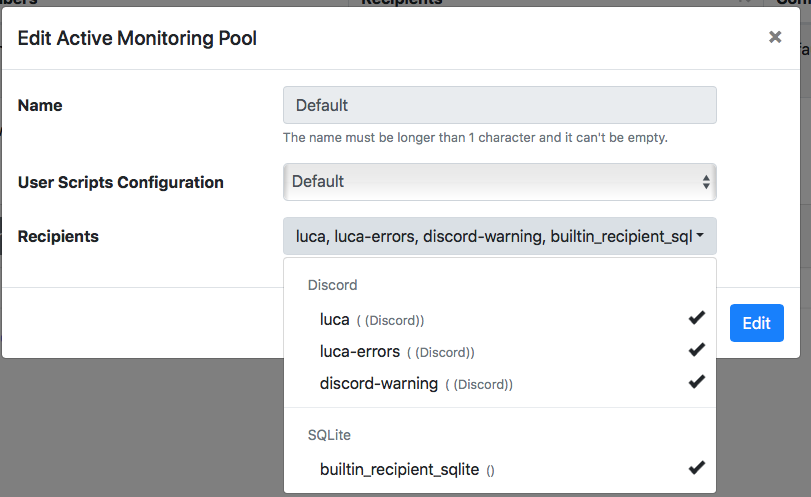Click the User Scripts Configuration label
Viewport: 811px width, 497px height.
point(121,182)
